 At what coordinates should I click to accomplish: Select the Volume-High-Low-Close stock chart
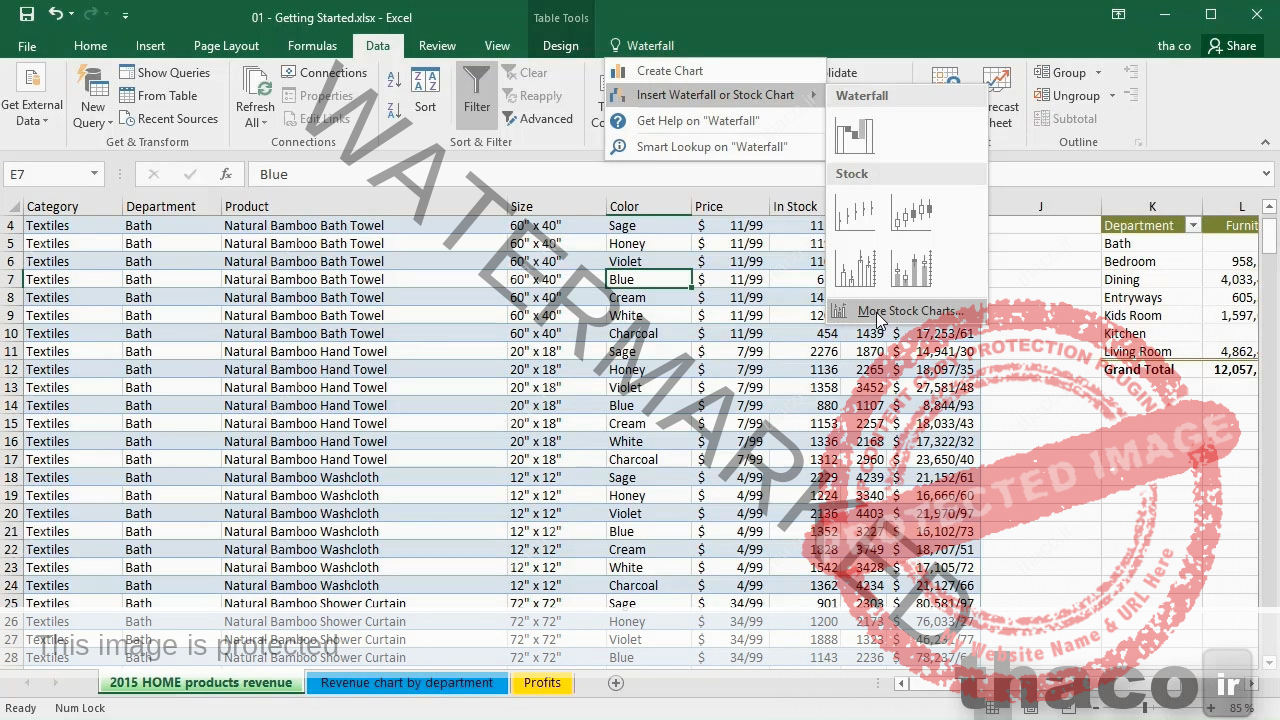pyautogui.click(x=855, y=267)
